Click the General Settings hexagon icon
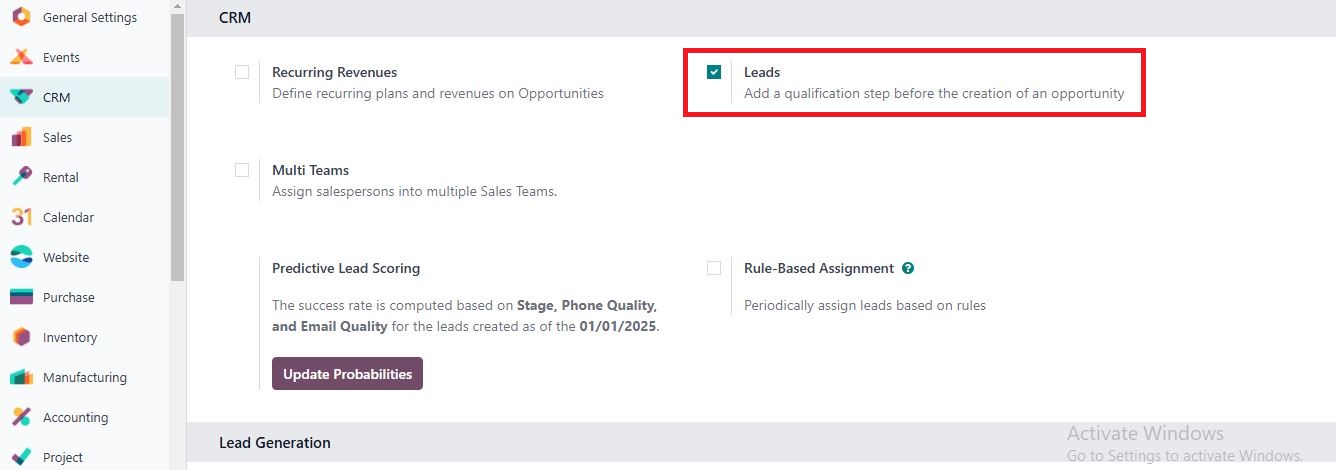Screen dimensions: 1336x470 point(21,17)
